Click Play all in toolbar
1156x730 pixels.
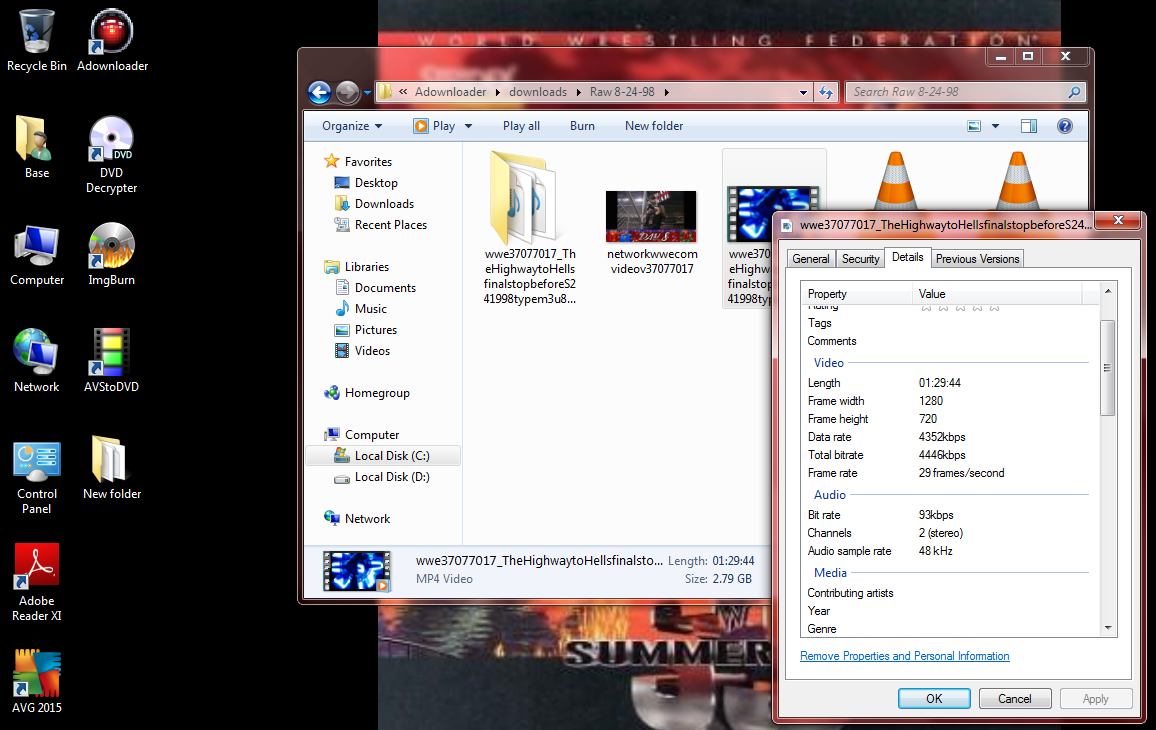[521, 126]
